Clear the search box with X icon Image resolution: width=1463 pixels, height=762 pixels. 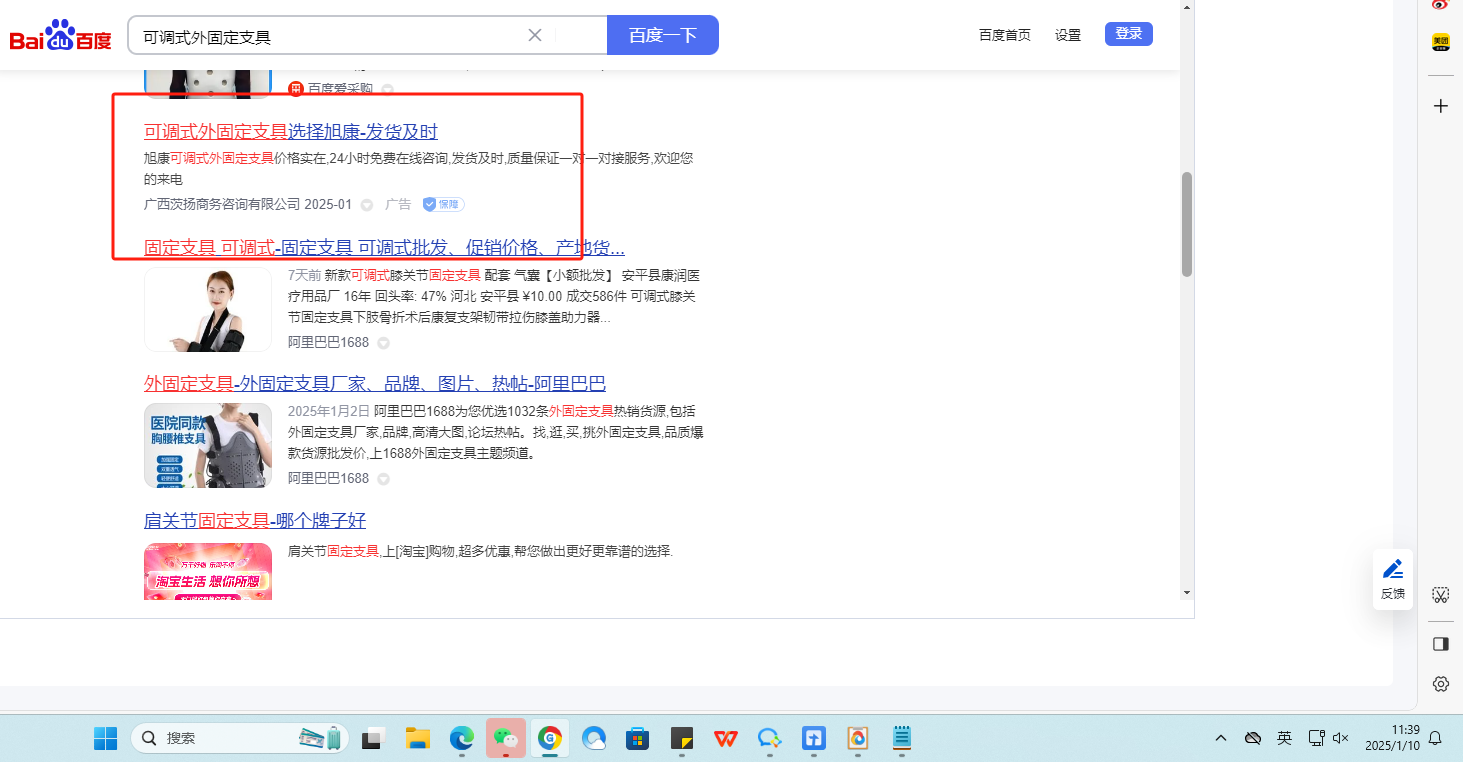535,35
